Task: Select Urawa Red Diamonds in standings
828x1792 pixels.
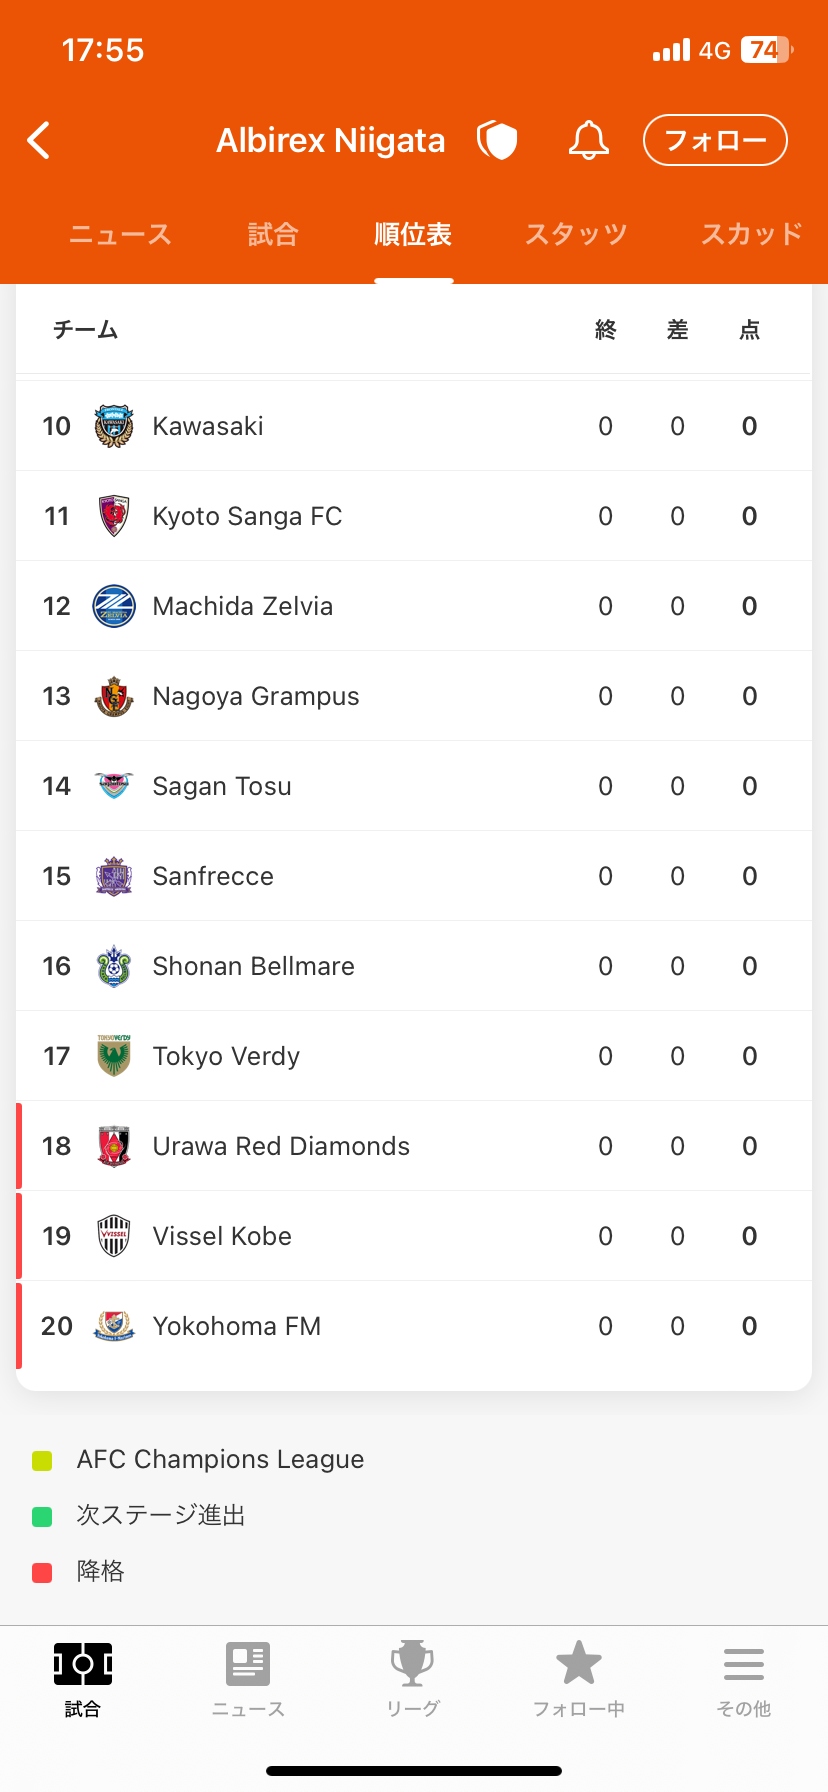Action: click(281, 1146)
